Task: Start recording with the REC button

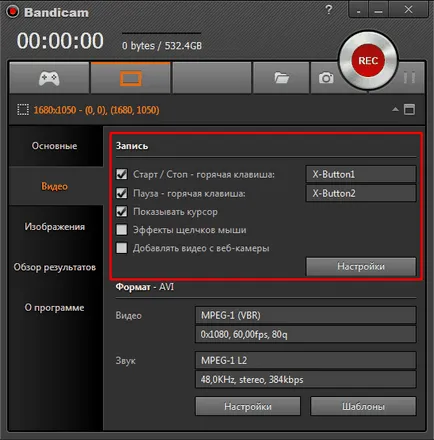Action: [x=368, y=61]
